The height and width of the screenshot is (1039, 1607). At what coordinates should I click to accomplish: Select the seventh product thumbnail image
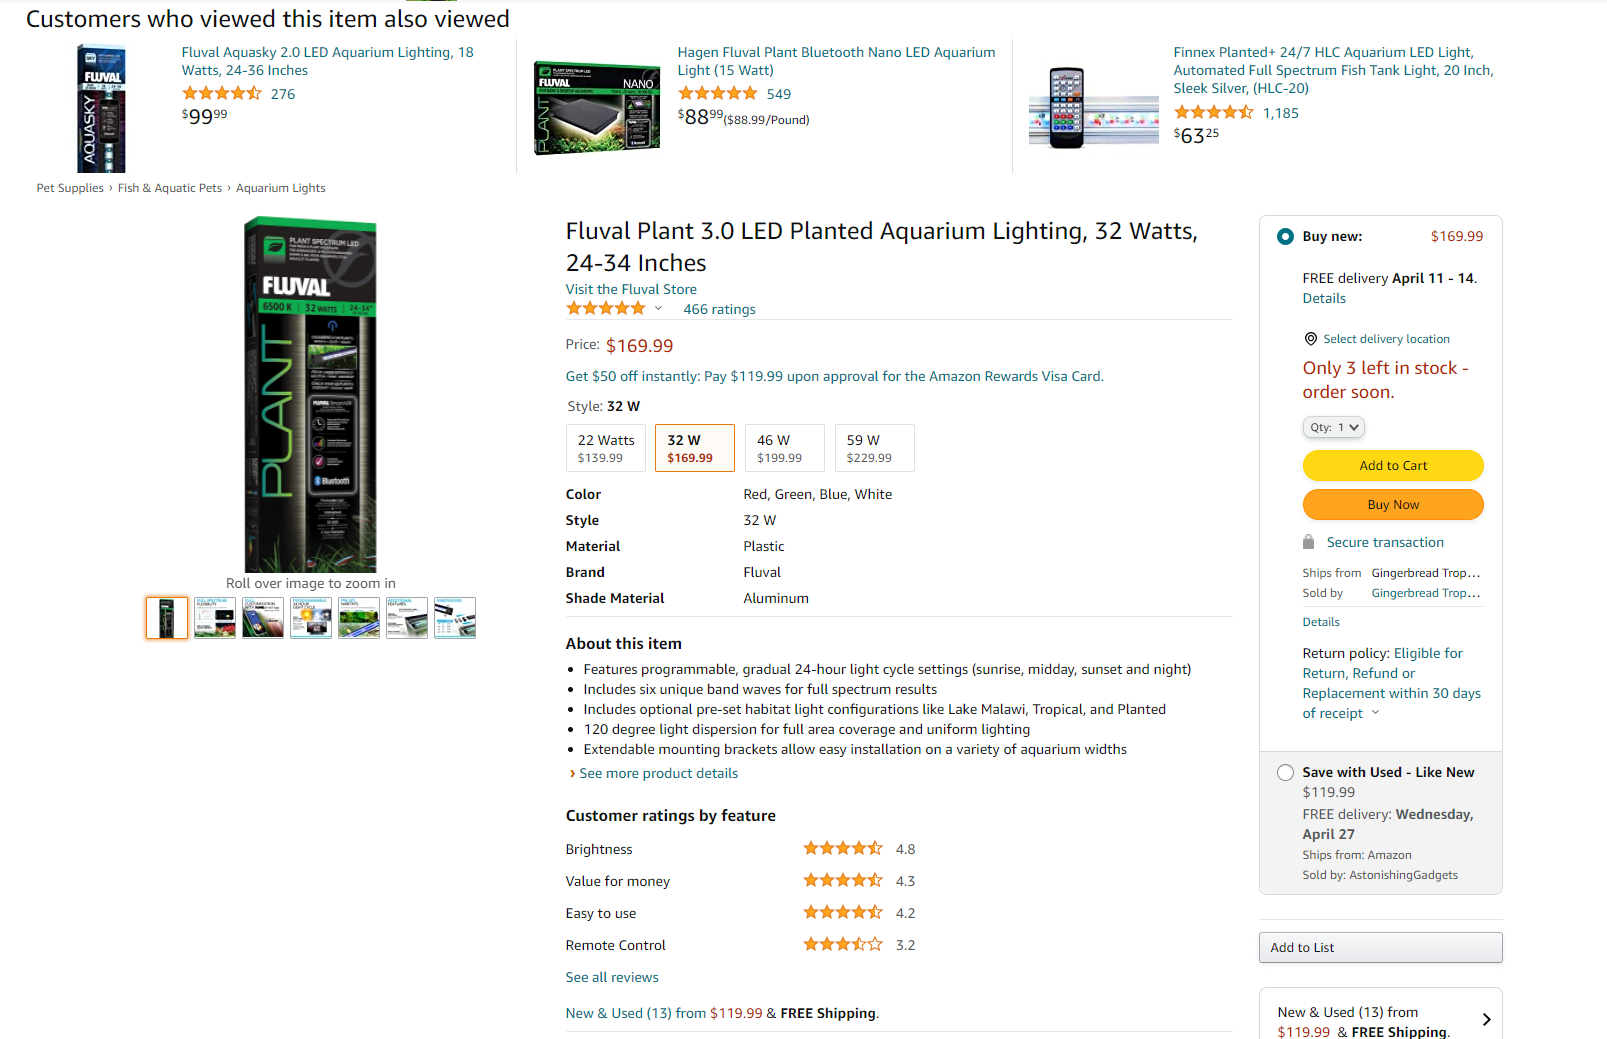[455, 618]
